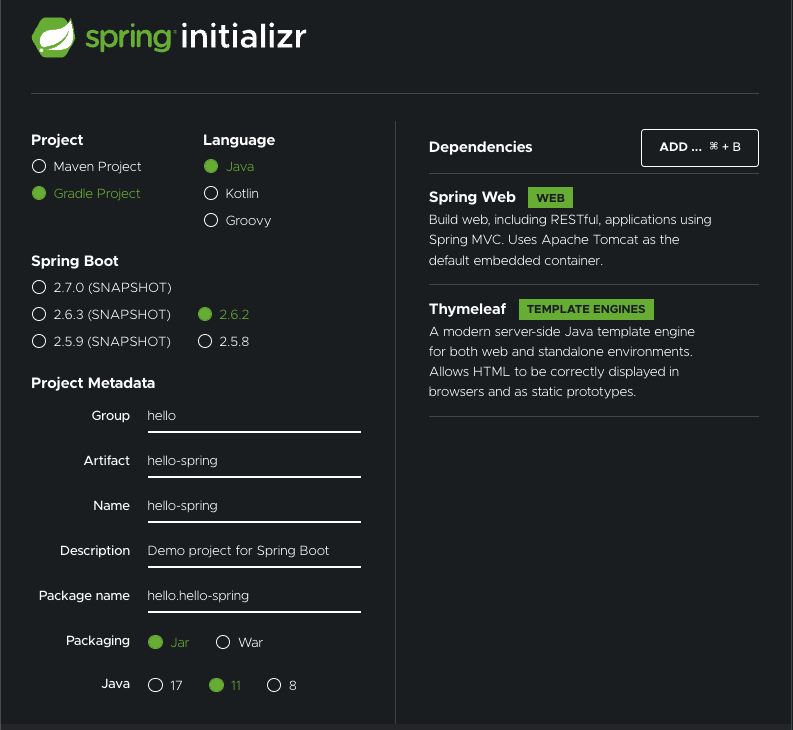Image resolution: width=793 pixels, height=730 pixels.
Task: Click the Language section heading
Action: coord(239,140)
